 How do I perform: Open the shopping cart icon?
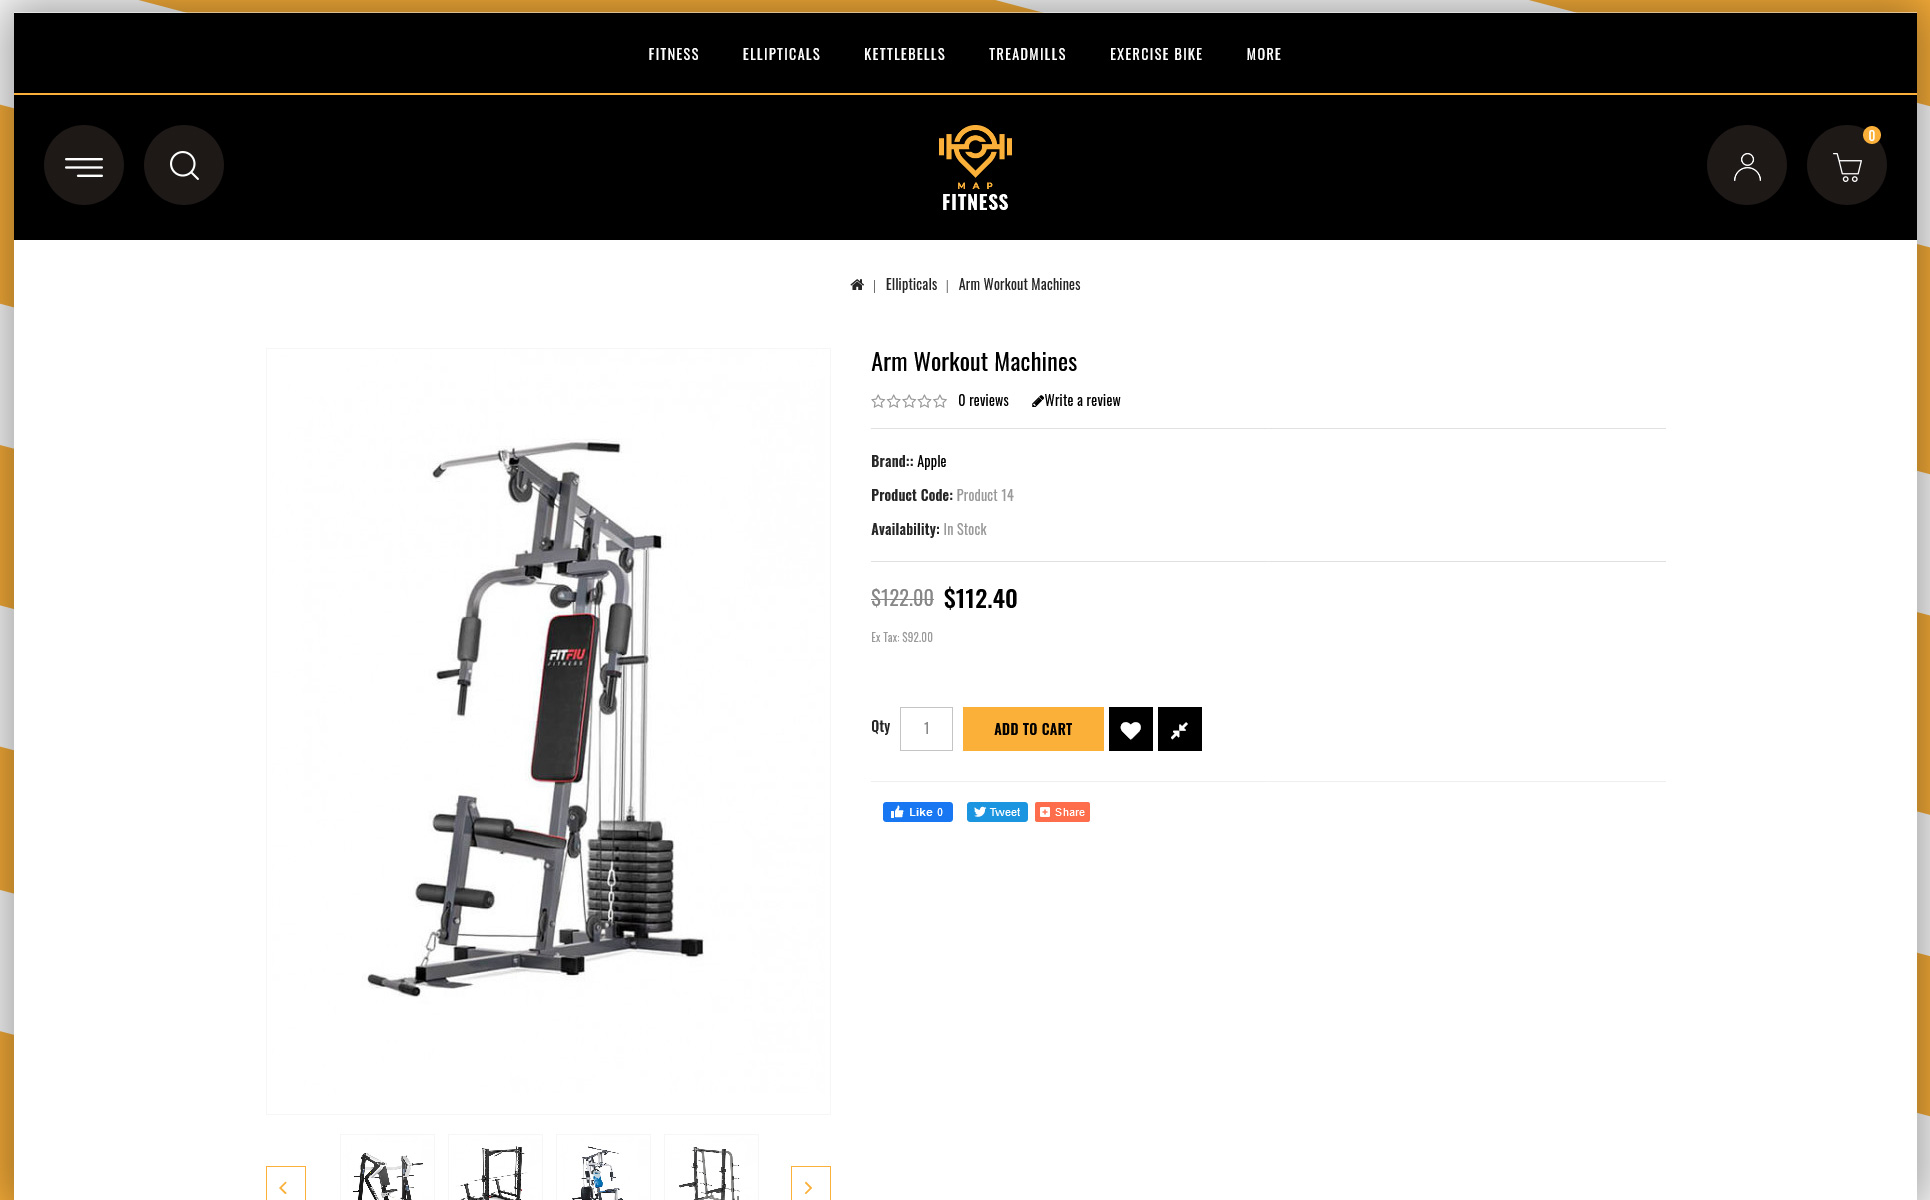pyautogui.click(x=1847, y=165)
